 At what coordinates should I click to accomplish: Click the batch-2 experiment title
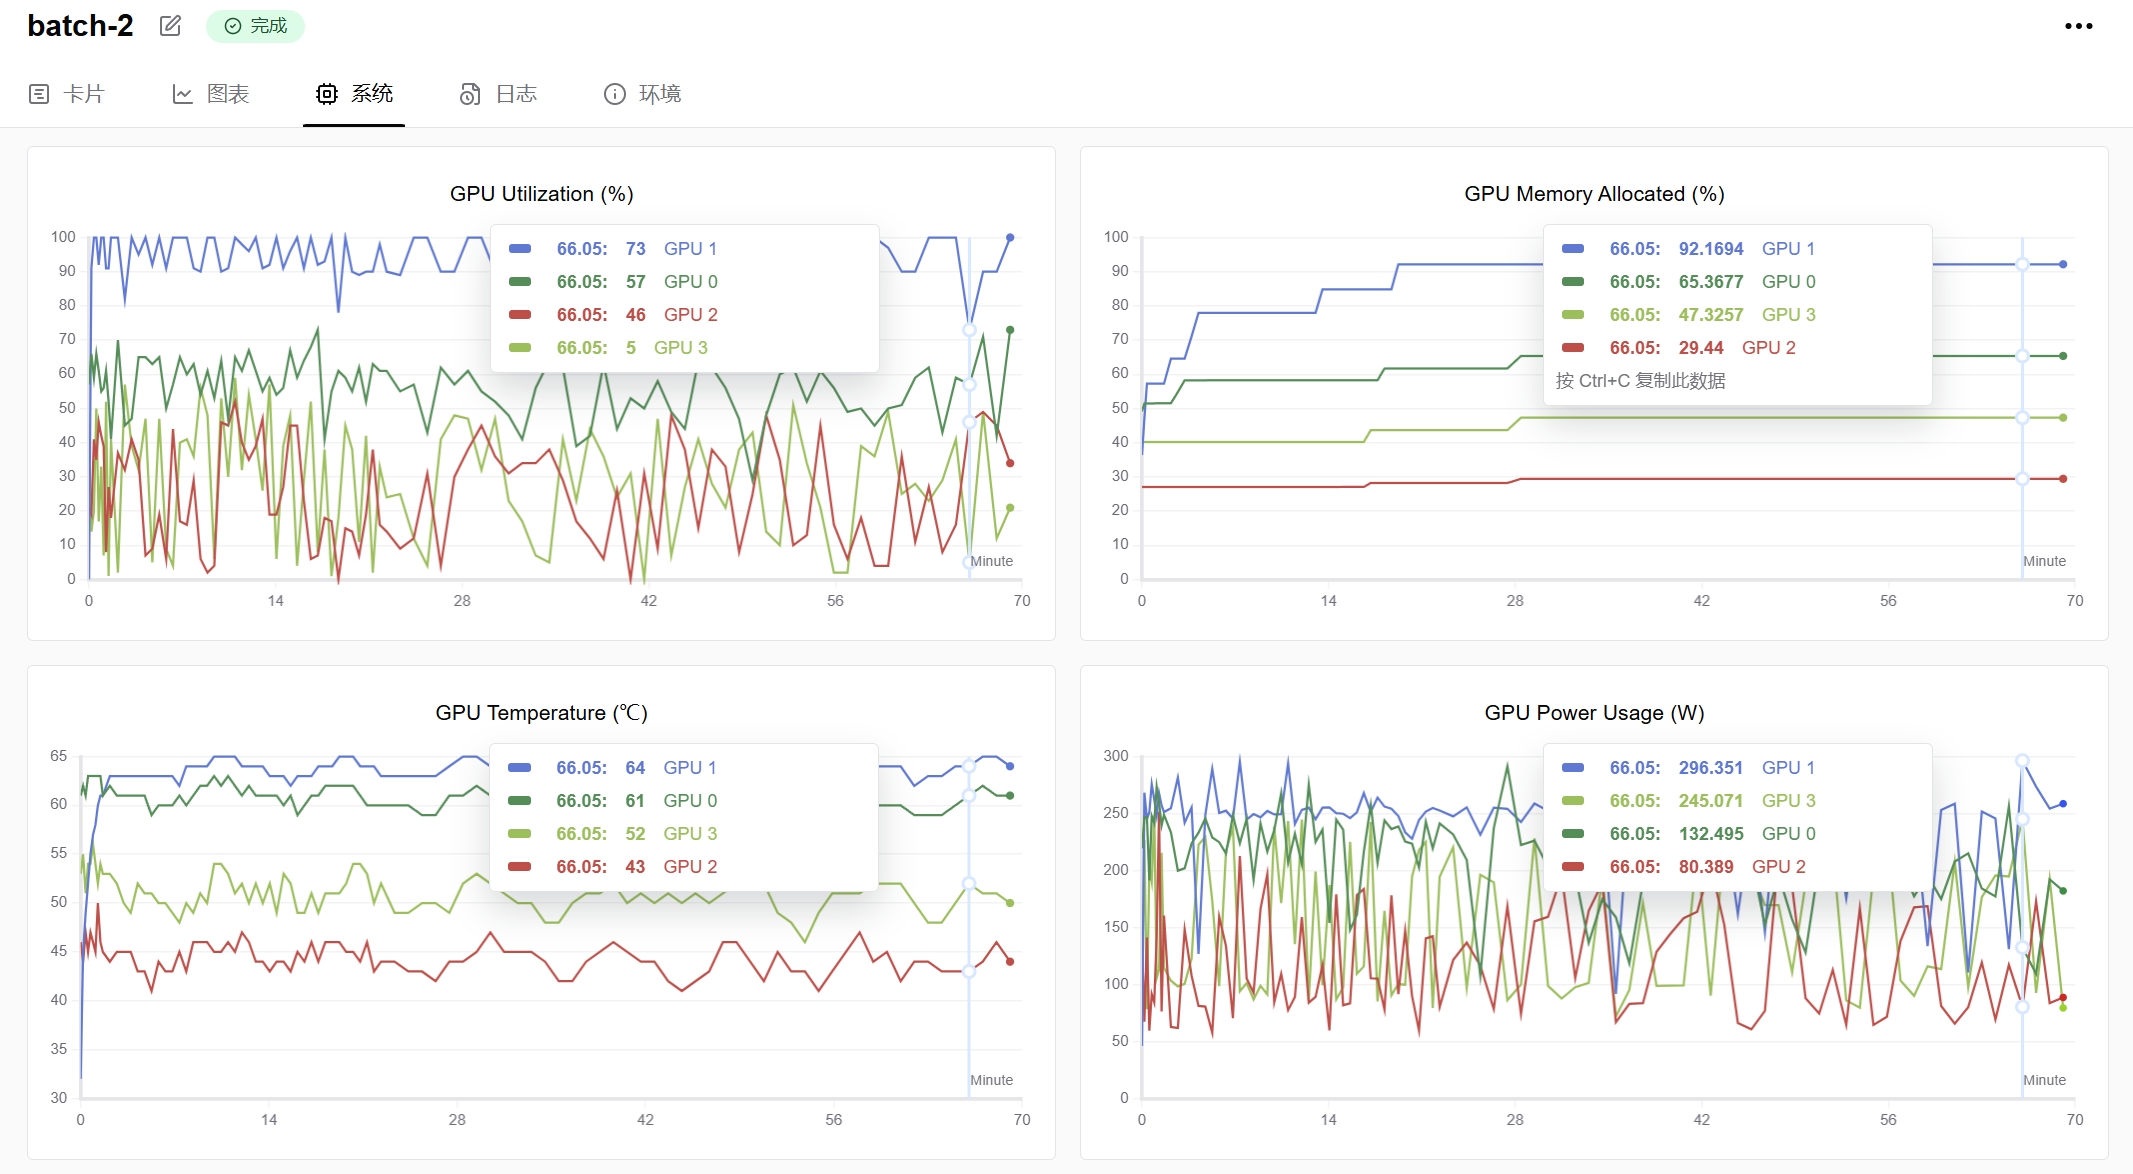(80, 26)
